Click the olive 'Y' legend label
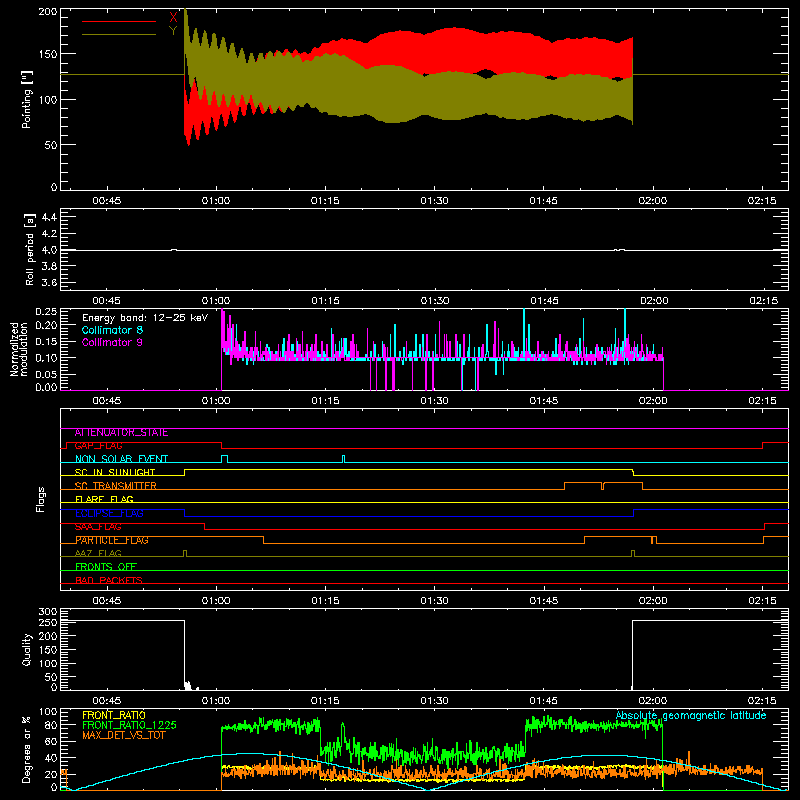800x800 pixels. click(173, 31)
